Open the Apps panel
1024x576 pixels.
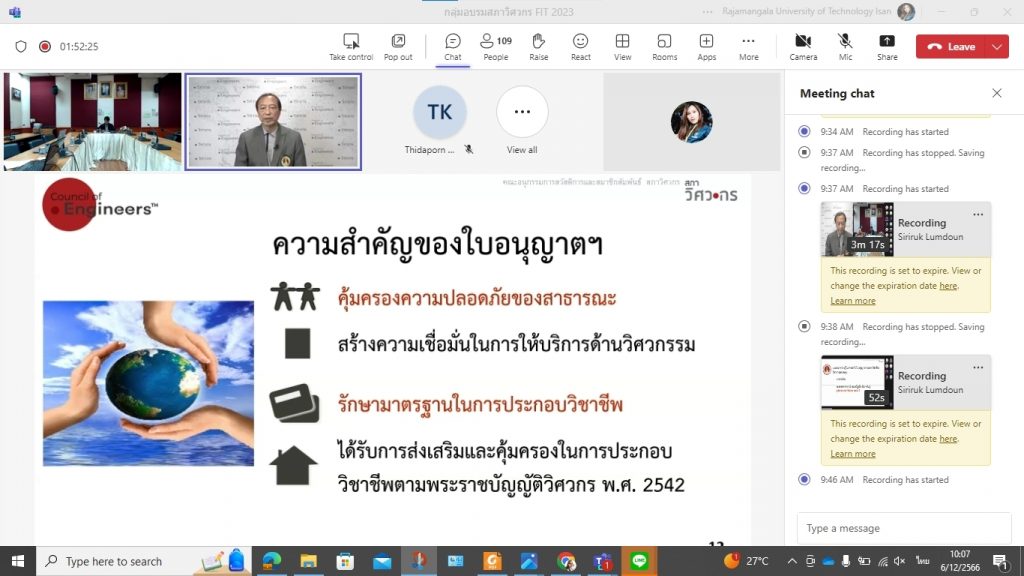click(x=706, y=46)
